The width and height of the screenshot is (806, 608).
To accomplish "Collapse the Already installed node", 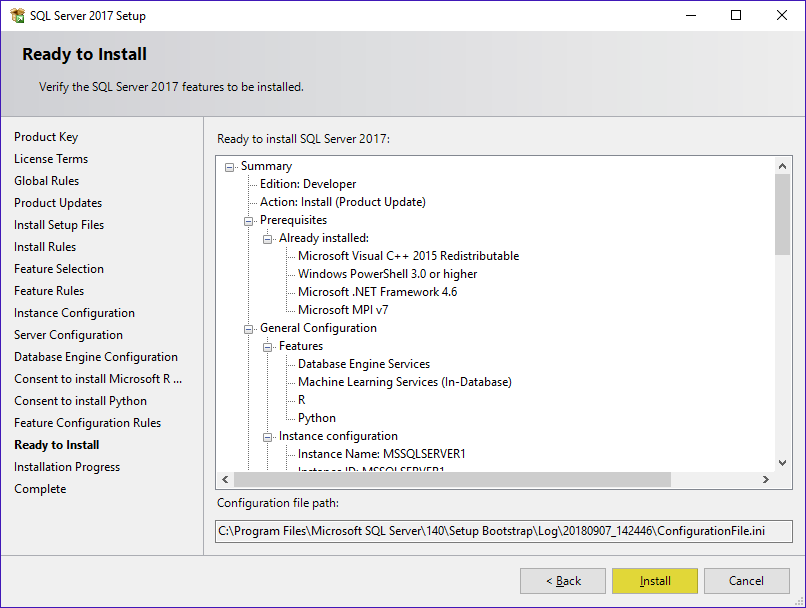I will [267, 239].
